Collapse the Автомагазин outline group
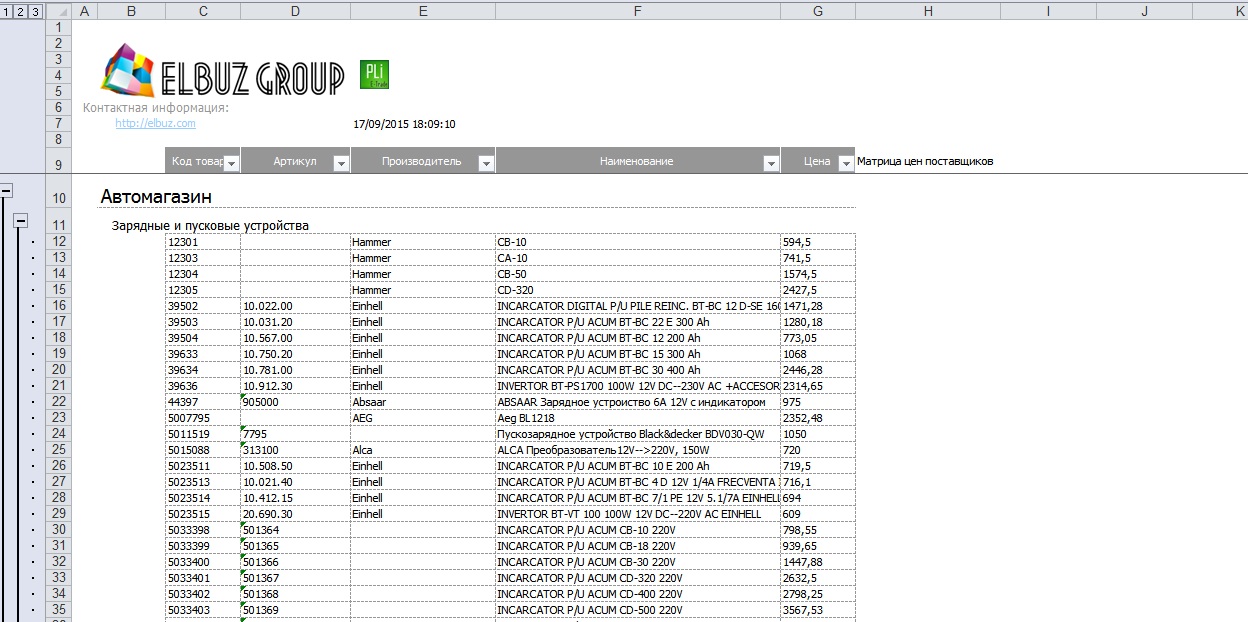The image size is (1248, 622). pos(6,189)
